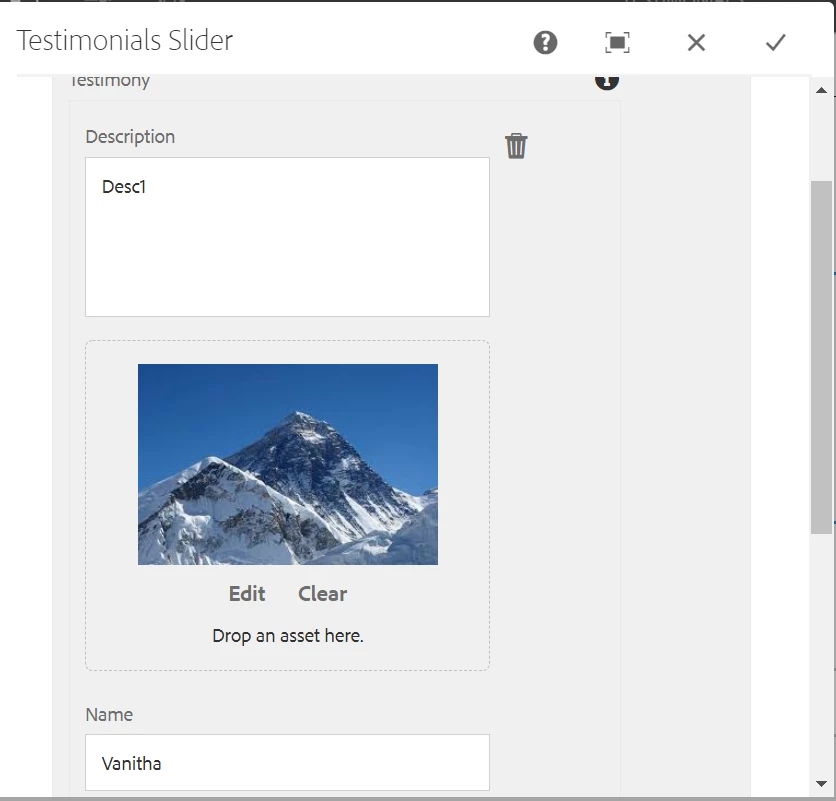Toggle fullscreen mode for the dialog
This screenshot has height=801, width=836.
click(x=617, y=42)
